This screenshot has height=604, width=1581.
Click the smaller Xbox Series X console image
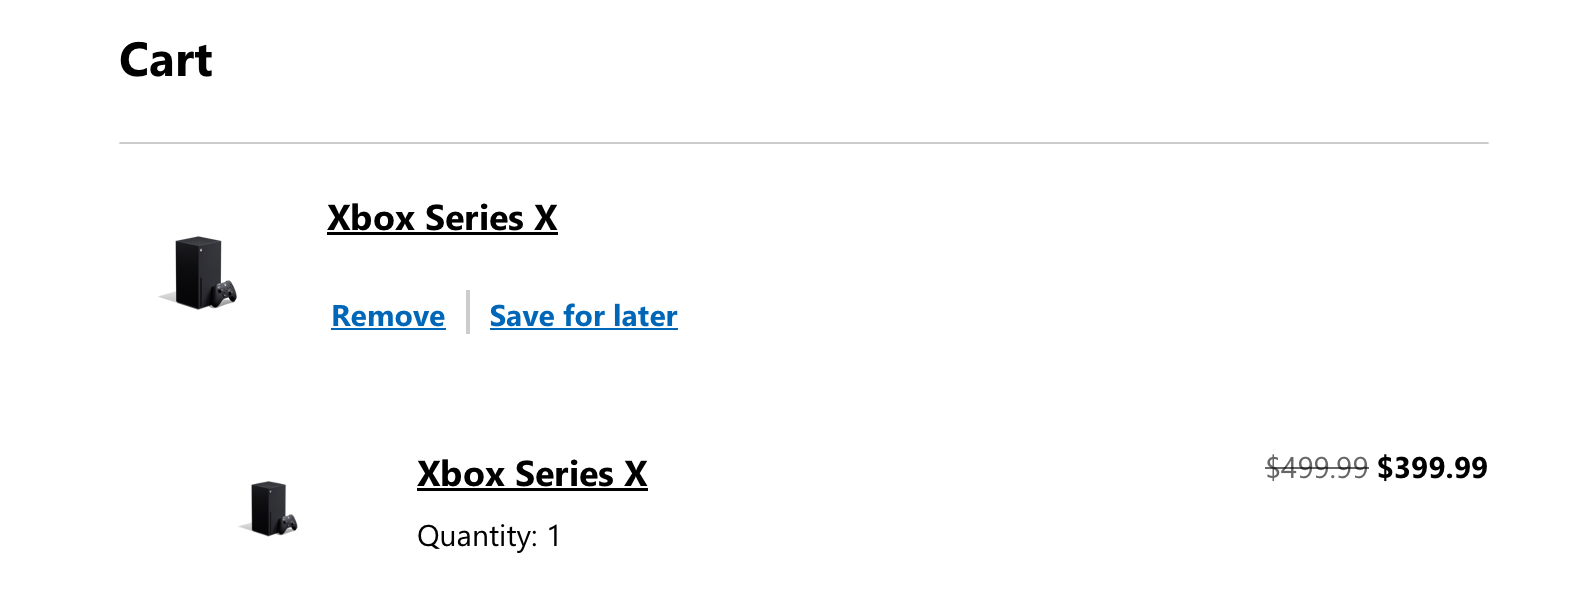click(x=269, y=508)
